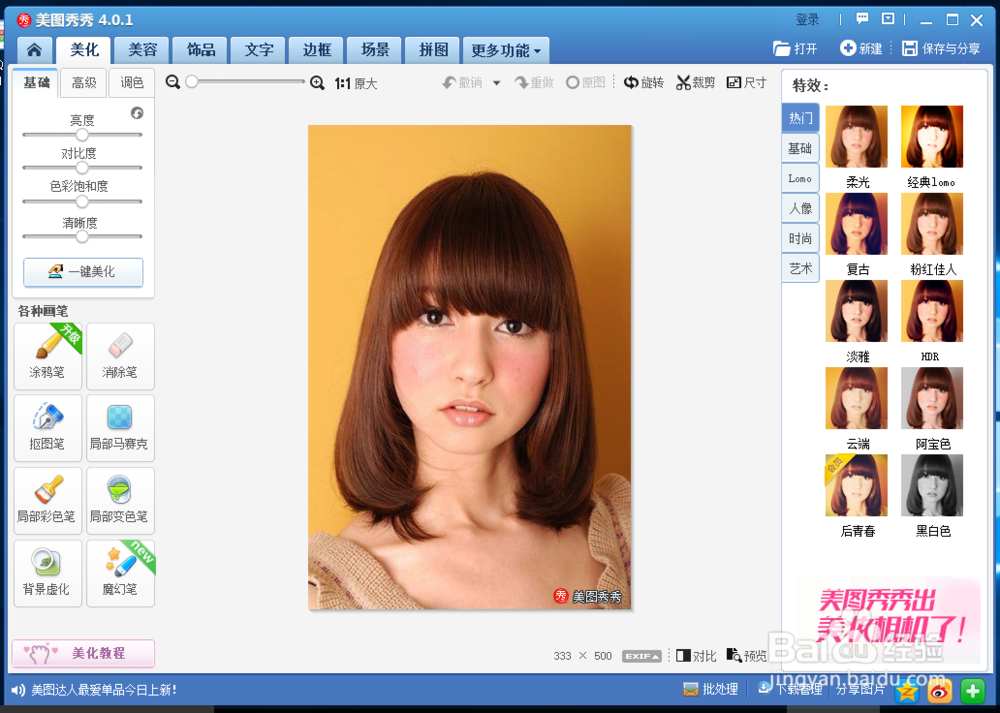Viewport: 1000px width, 713px height.
Task: Apply the HDR effect thumbnail
Action: 932,311
